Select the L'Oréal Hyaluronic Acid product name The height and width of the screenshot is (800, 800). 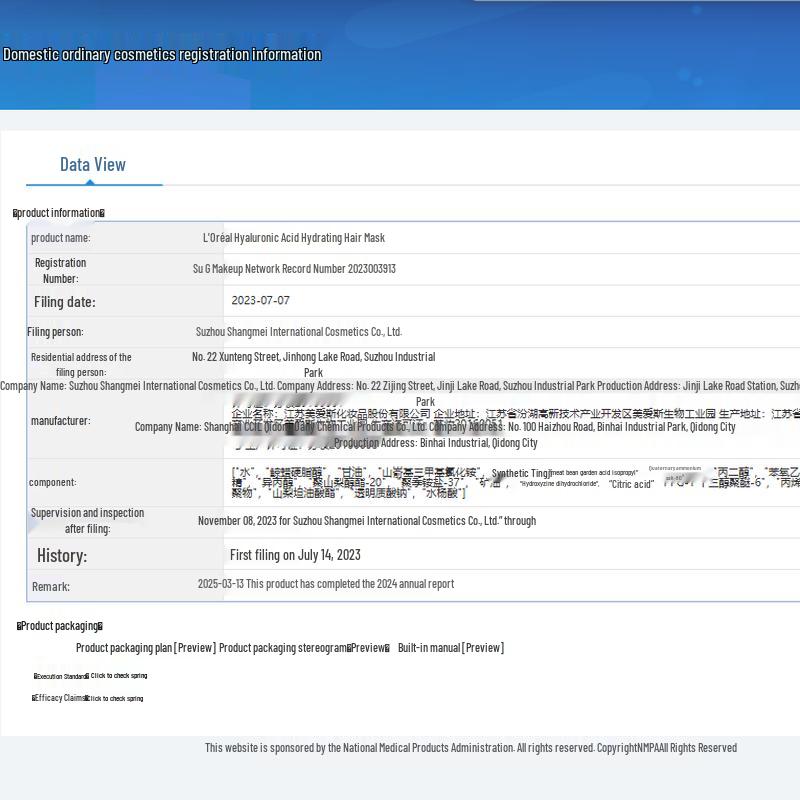pyautogui.click(x=294, y=238)
